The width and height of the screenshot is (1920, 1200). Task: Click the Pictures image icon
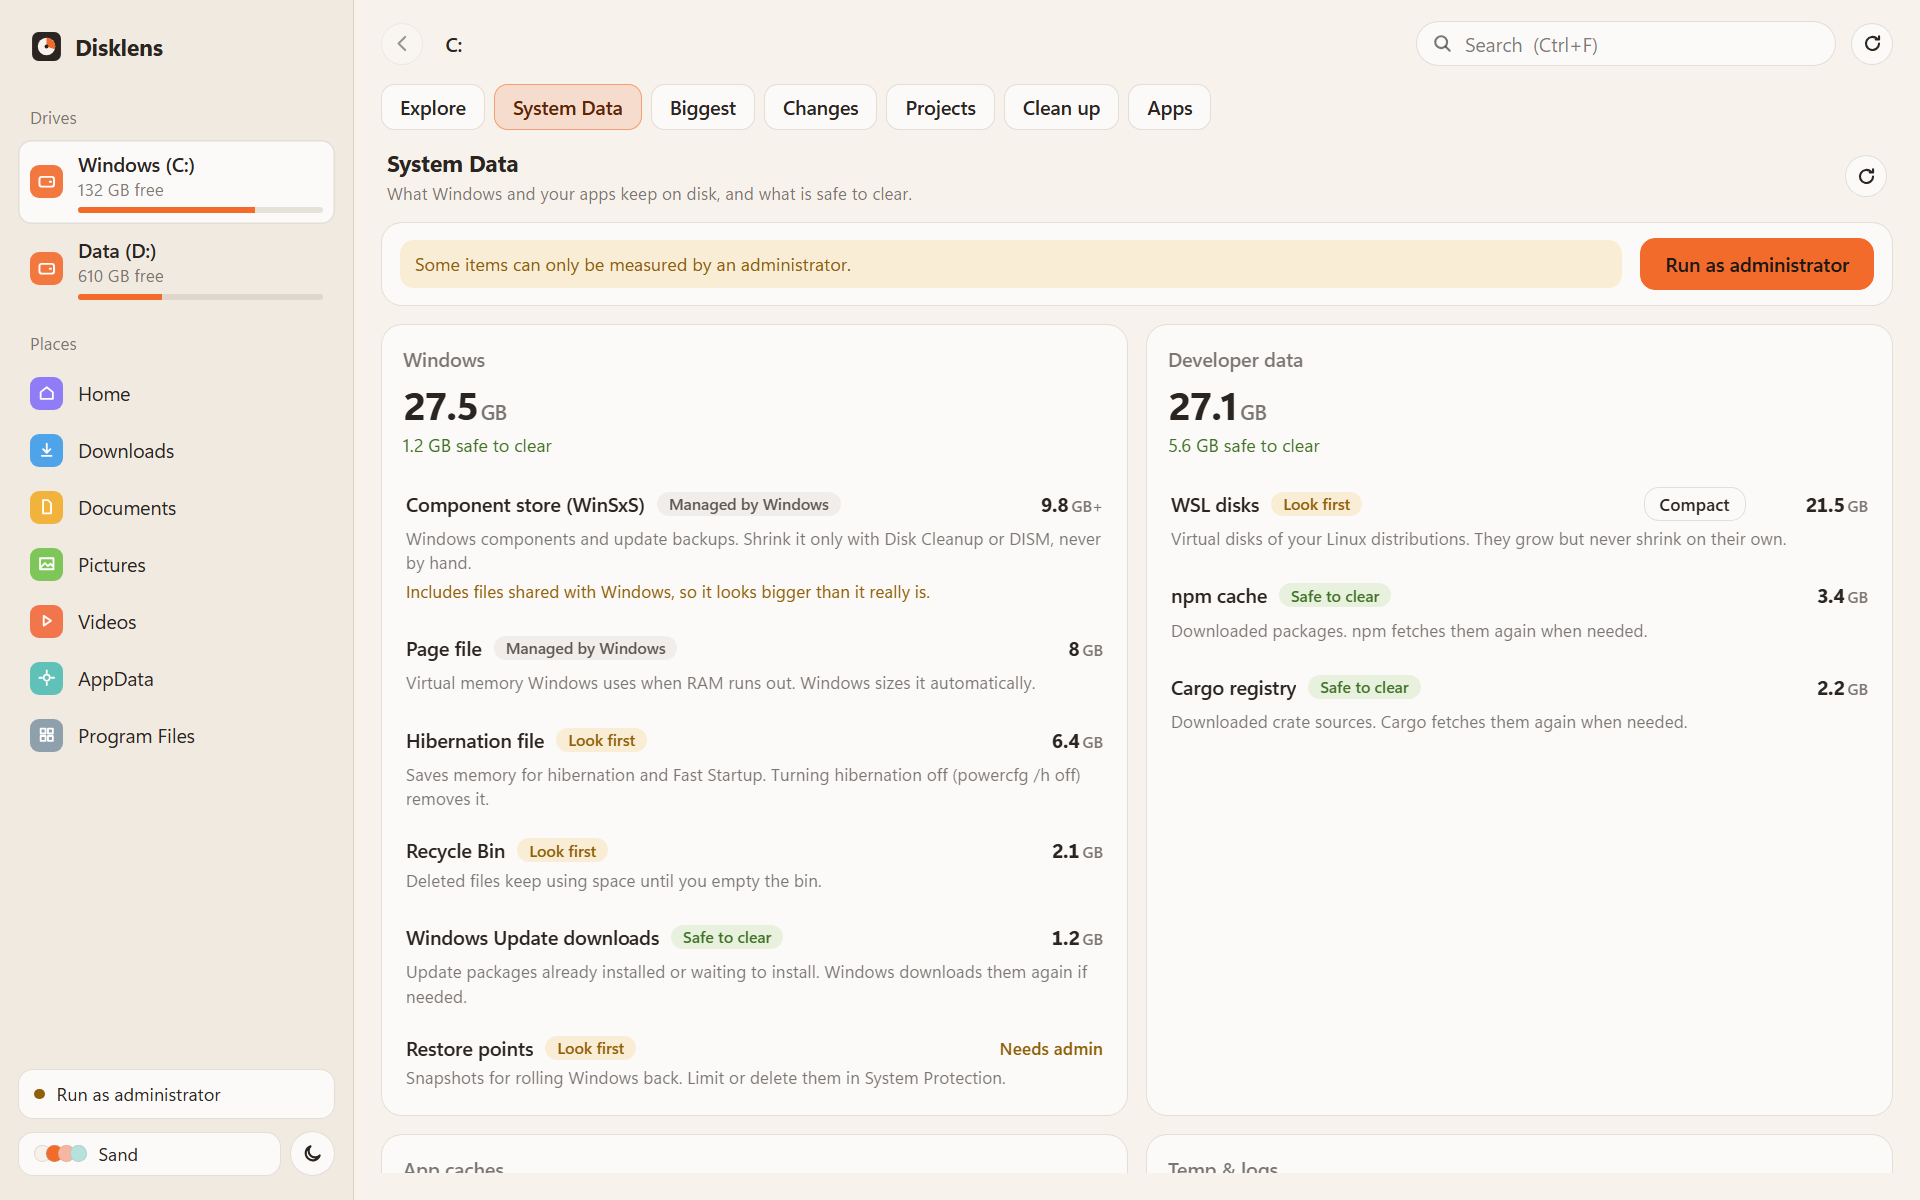click(x=46, y=565)
